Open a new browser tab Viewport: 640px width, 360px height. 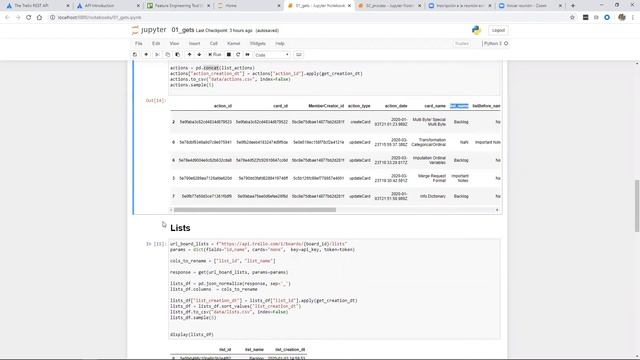point(573,6)
